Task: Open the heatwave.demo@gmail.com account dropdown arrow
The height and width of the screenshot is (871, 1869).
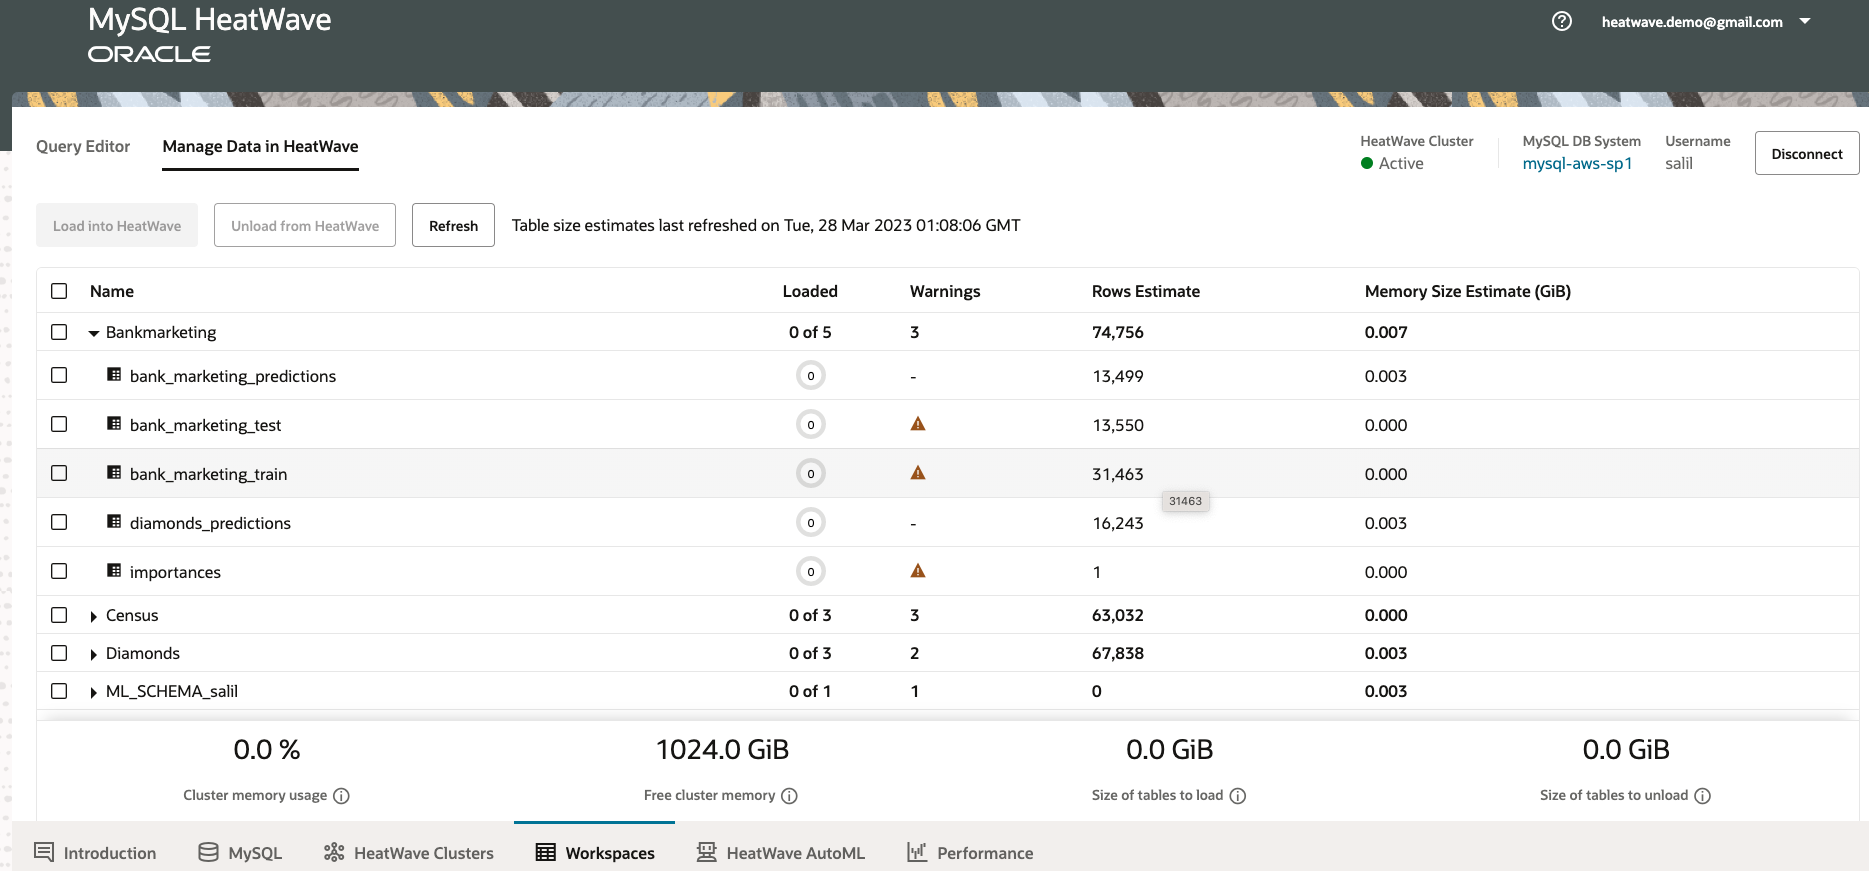Action: pyautogui.click(x=1805, y=21)
